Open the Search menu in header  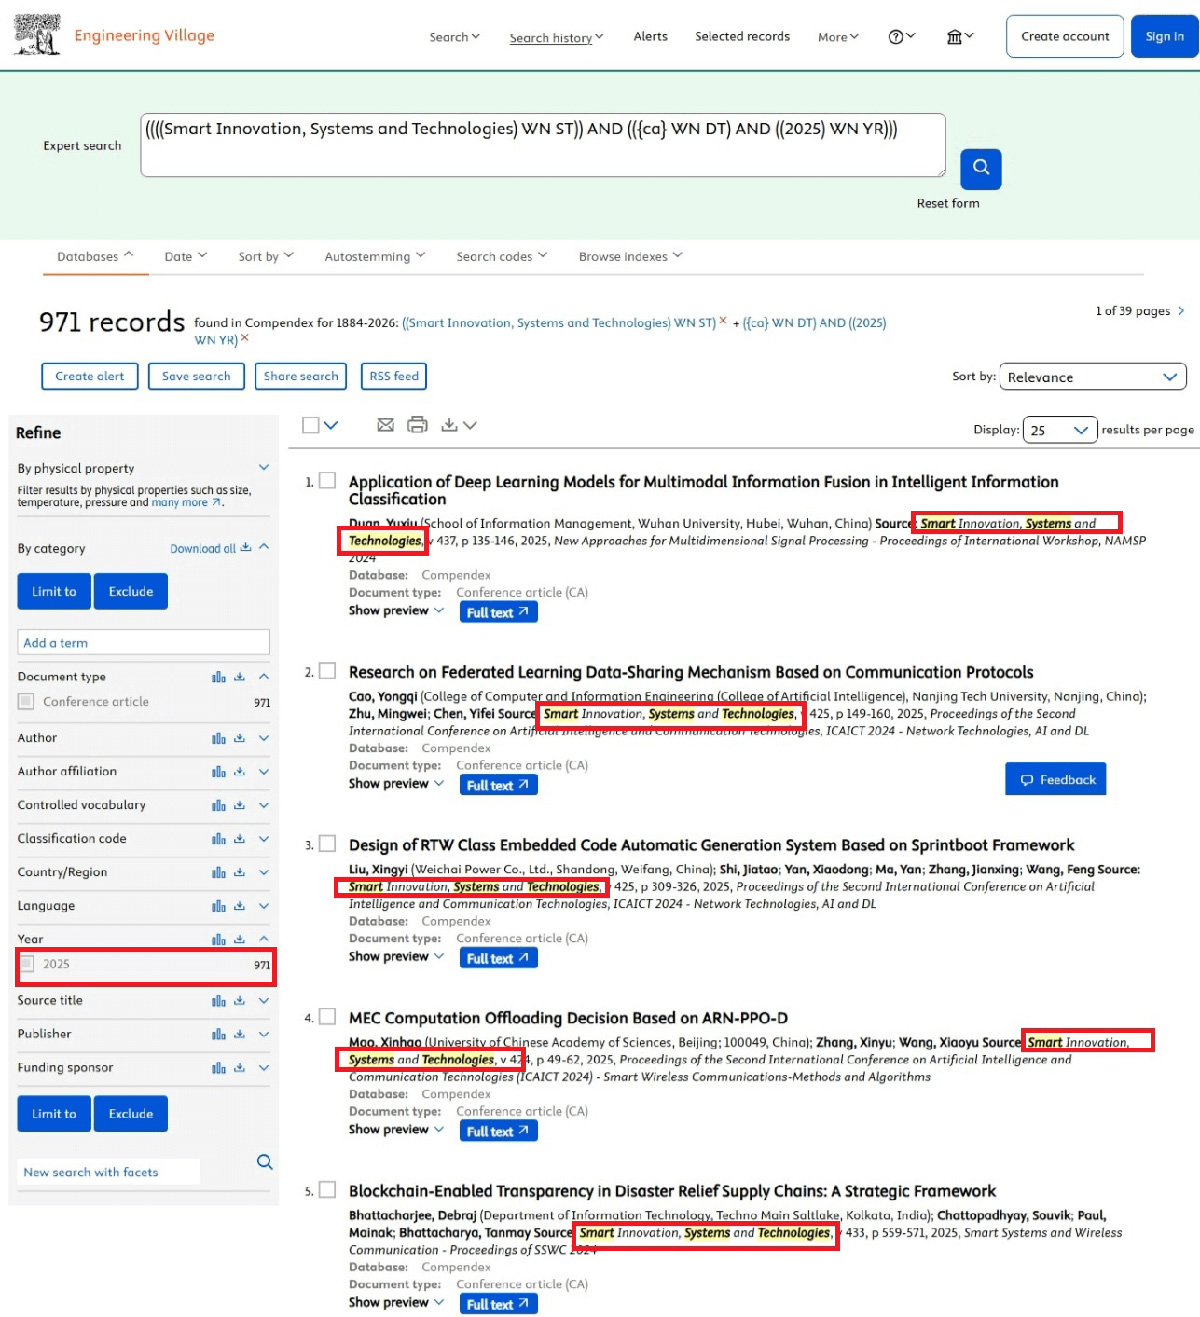[x=455, y=37]
